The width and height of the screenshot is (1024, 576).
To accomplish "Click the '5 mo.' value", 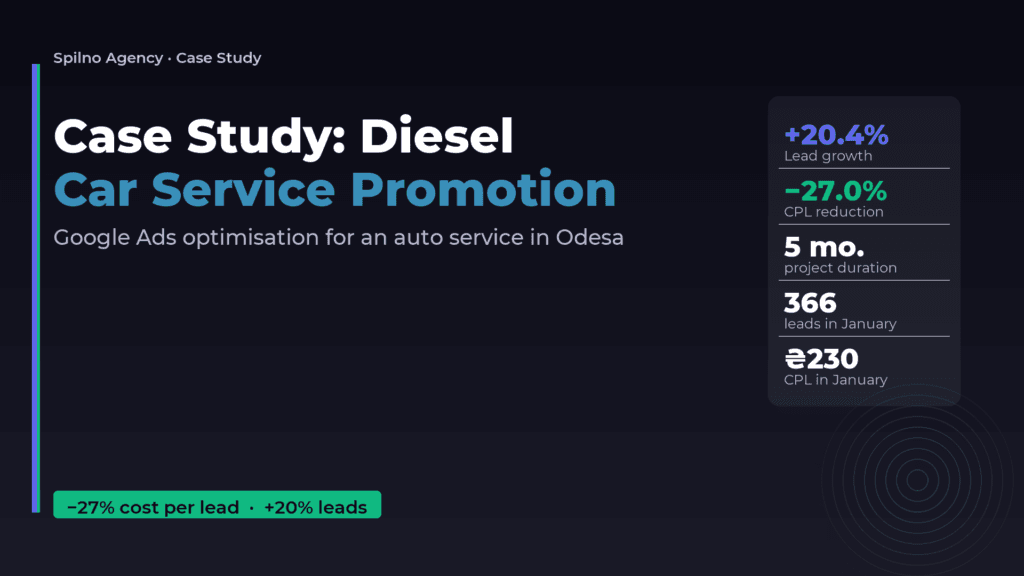I will 824,248.
